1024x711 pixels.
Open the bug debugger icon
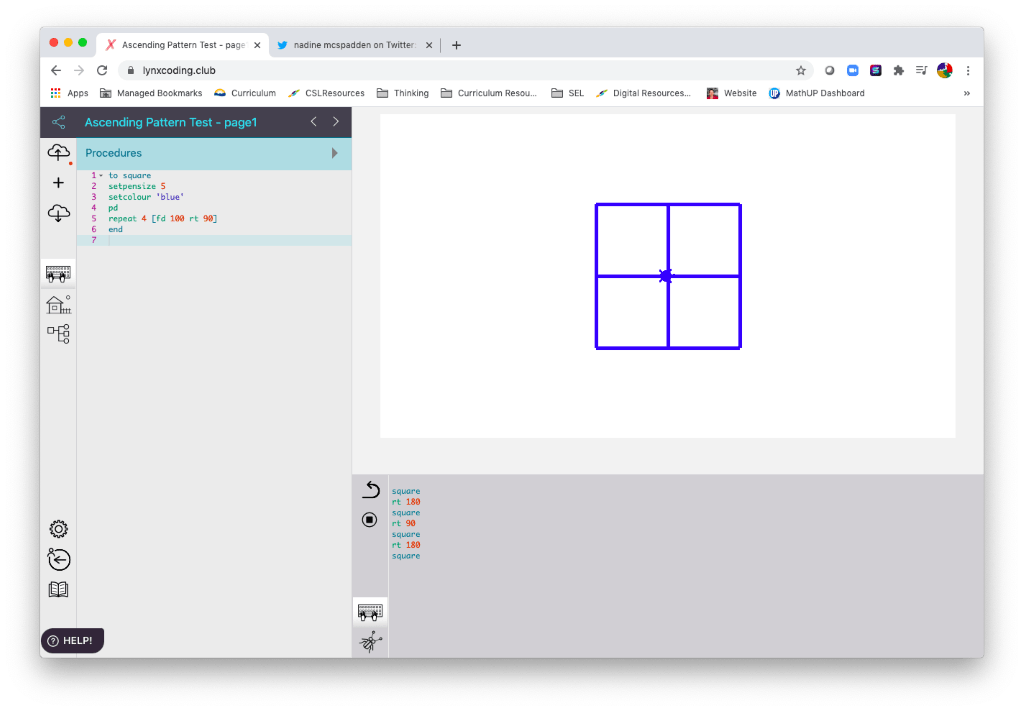pyautogui.click(x=370, y=641)
